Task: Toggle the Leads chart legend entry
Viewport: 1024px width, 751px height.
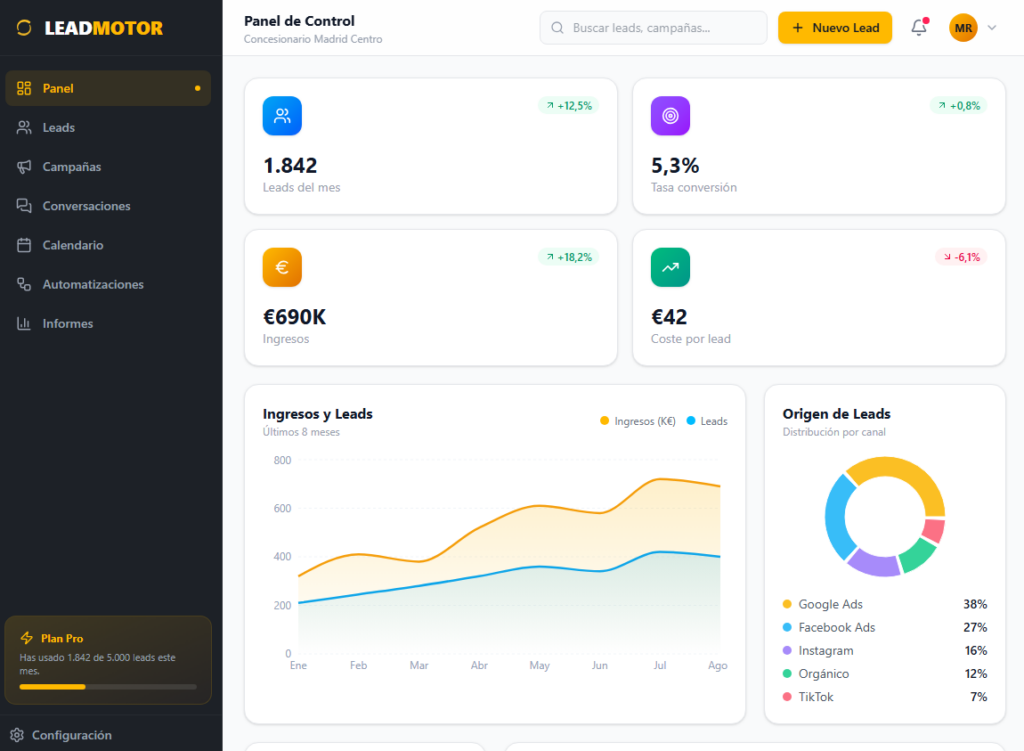Action: 707,421
